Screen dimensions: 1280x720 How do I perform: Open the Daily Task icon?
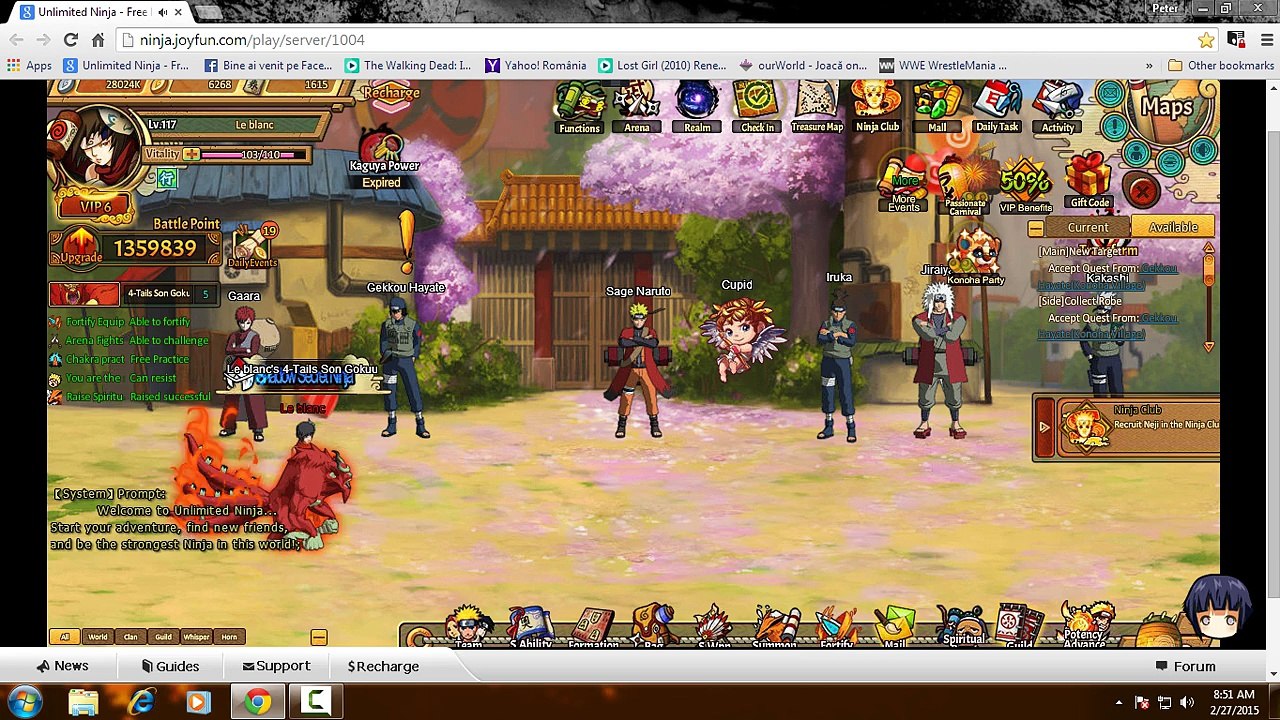(997, 107)
